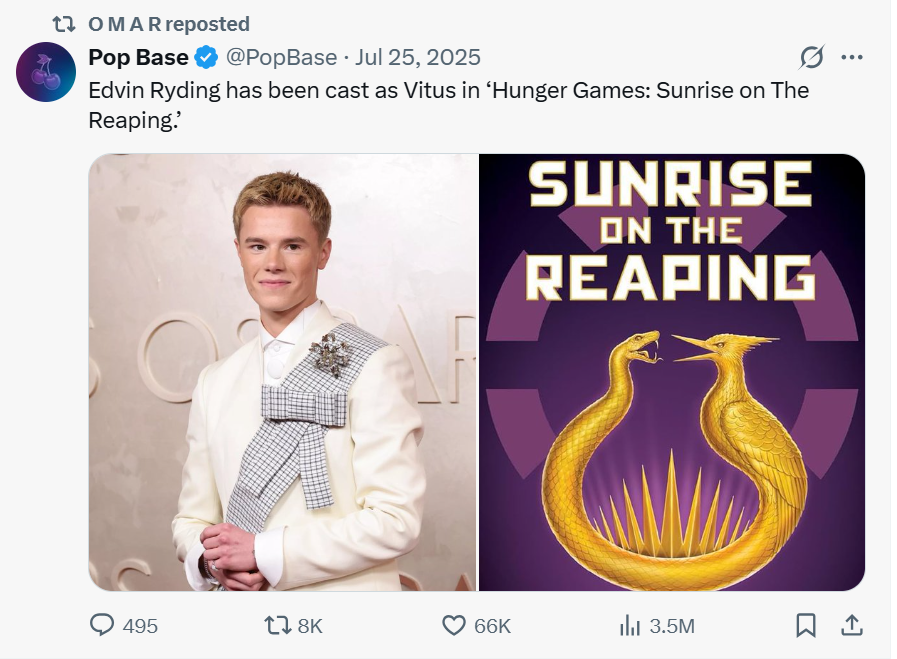This screenshot has height=659, width=897.
Task: Open the @PopBase handle link
Action: pos(281,57)
